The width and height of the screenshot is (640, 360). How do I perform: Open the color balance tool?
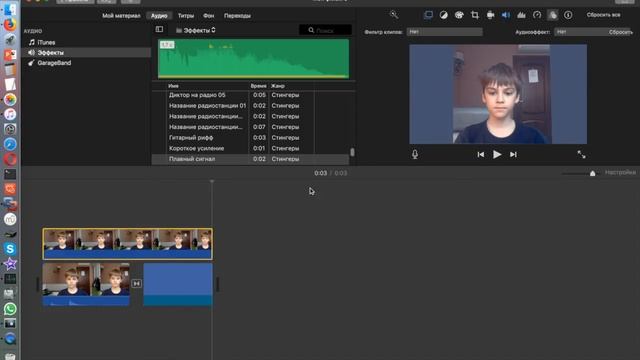tap(444, 15)
